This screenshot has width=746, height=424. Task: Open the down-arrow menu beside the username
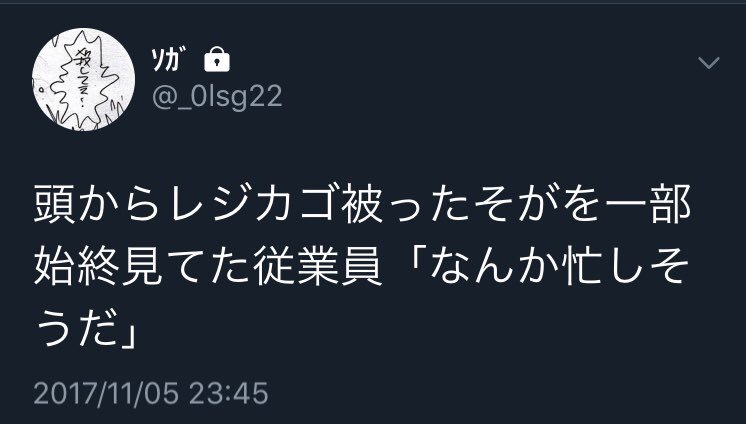[708, 62]
